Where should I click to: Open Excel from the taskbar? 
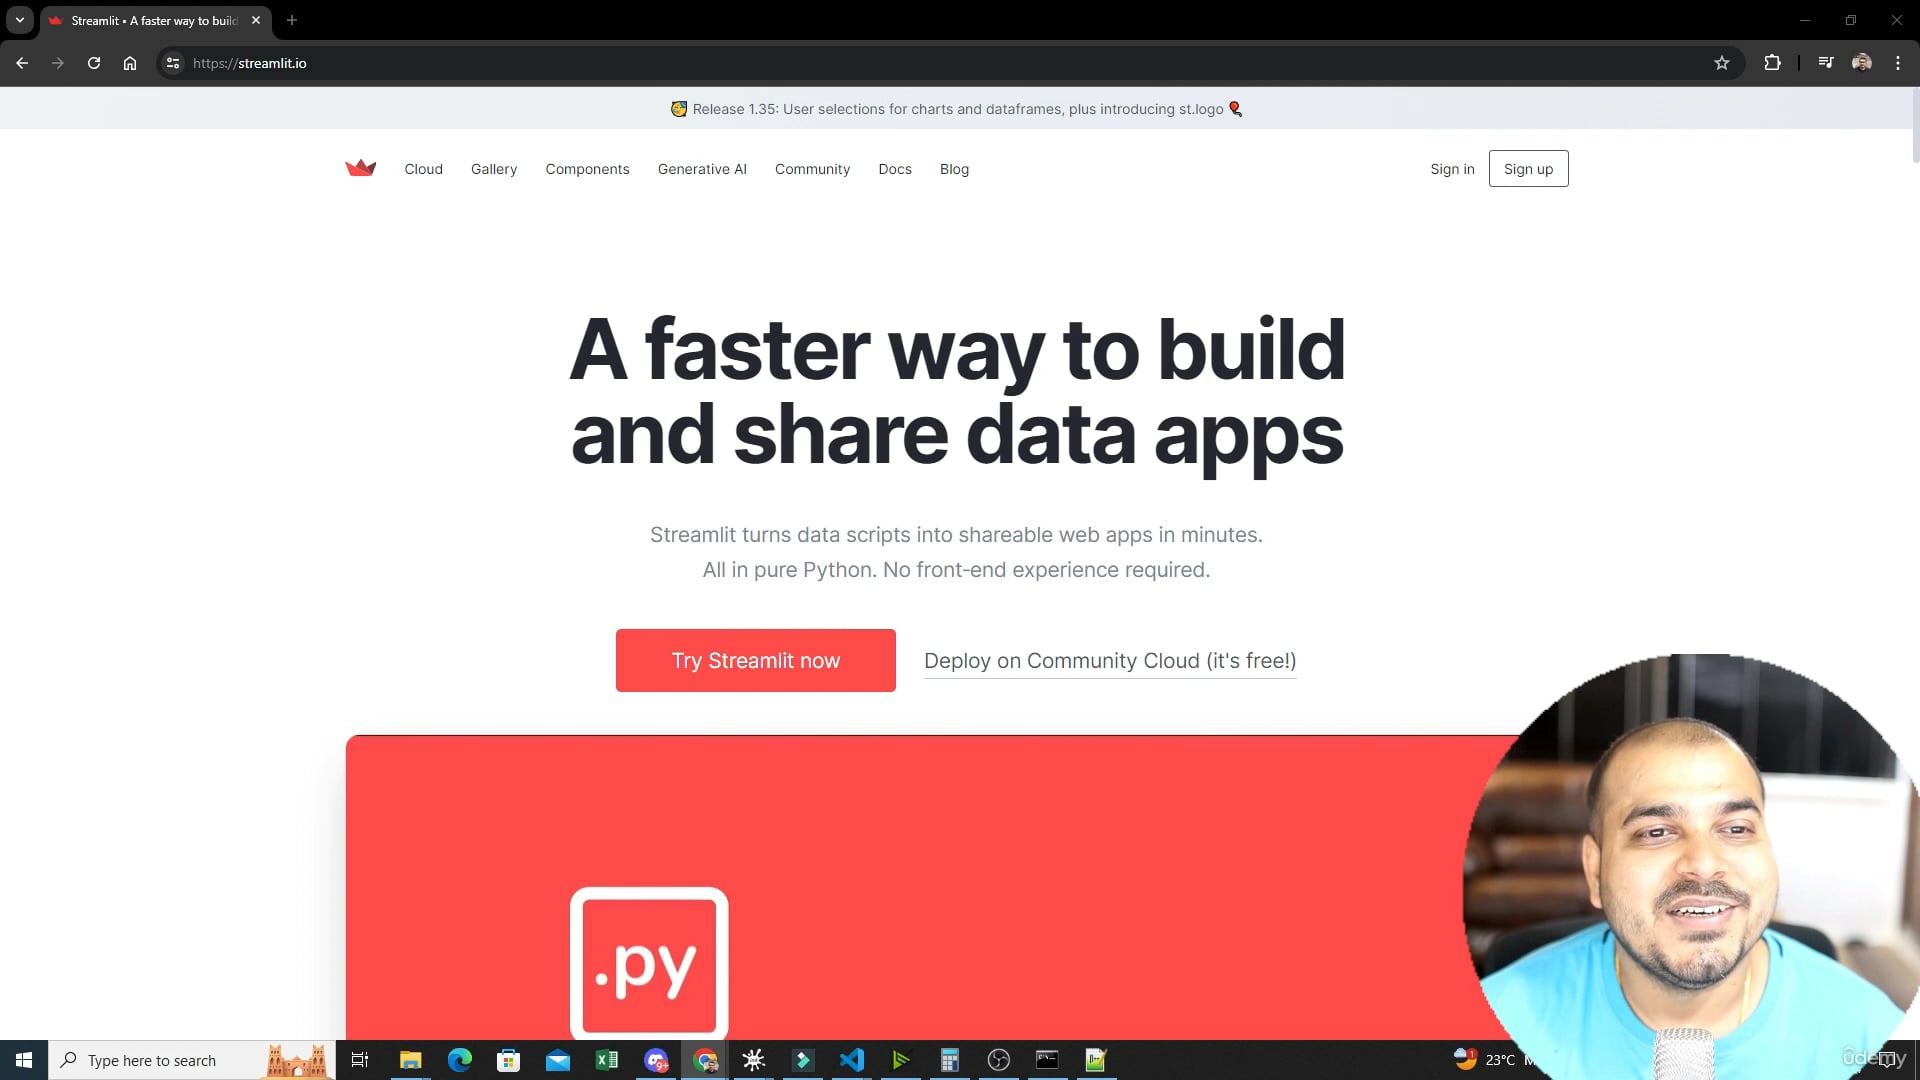pyautogui.click(x=606, y=1060)
